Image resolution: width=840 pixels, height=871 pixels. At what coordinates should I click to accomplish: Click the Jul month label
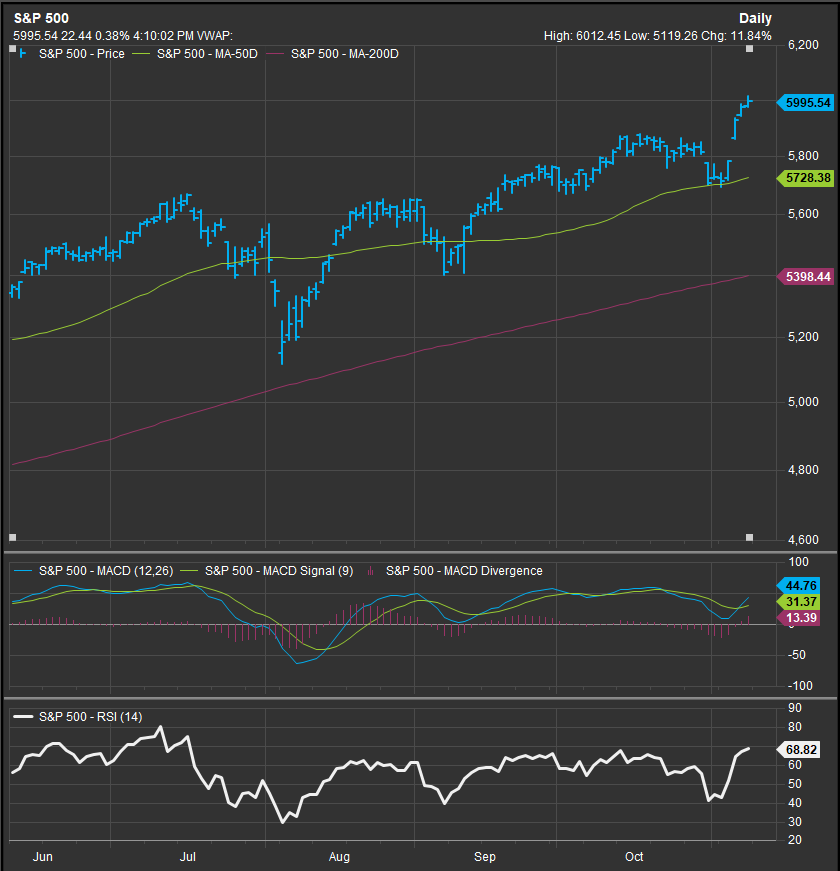pos(188,857)
